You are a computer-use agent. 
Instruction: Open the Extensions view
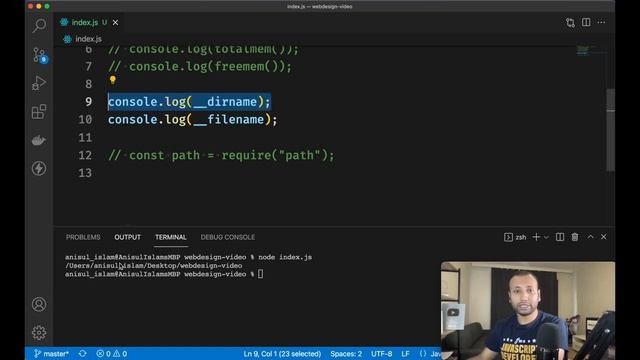point(39,111)
